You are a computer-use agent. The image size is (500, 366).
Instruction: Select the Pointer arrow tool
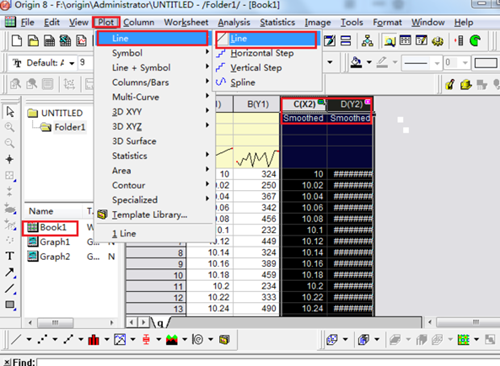point(10,112)
